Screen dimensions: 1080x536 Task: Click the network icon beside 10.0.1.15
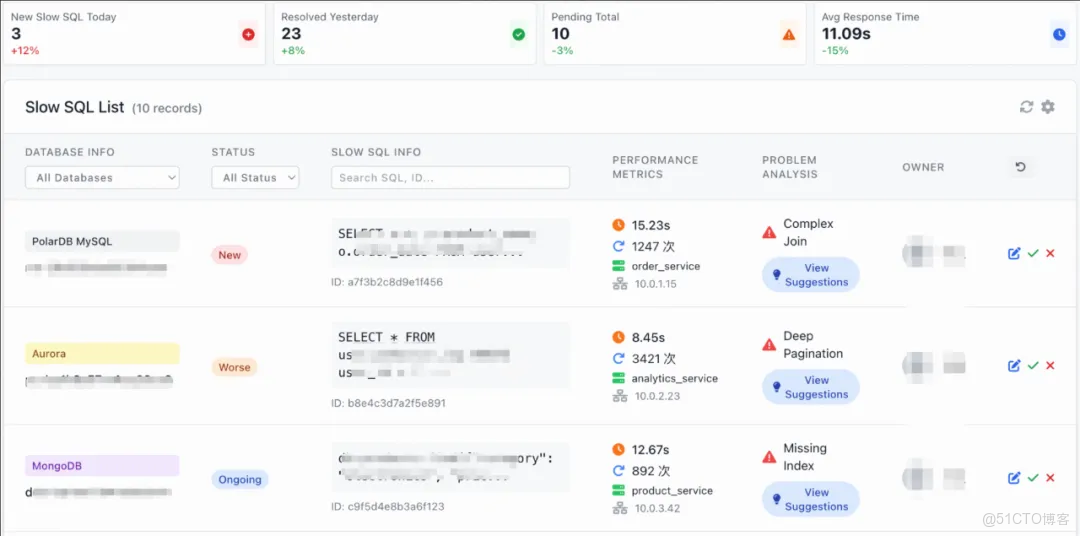pos(620,284)
